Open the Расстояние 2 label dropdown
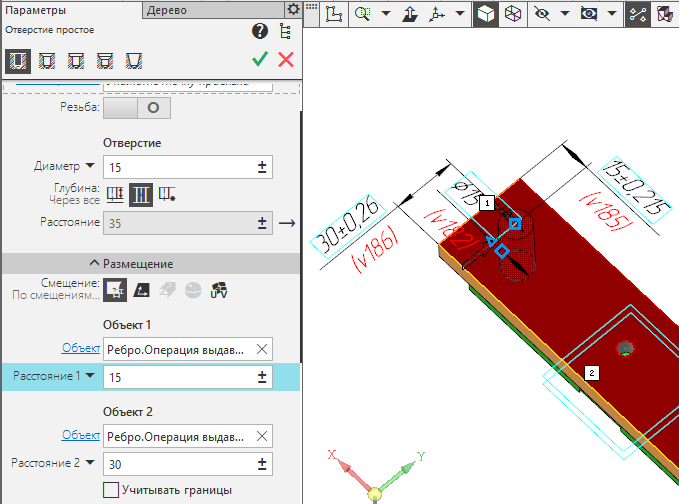Viewport: 679px width, 504px height. pyautogui.click(x=90, y=462)
